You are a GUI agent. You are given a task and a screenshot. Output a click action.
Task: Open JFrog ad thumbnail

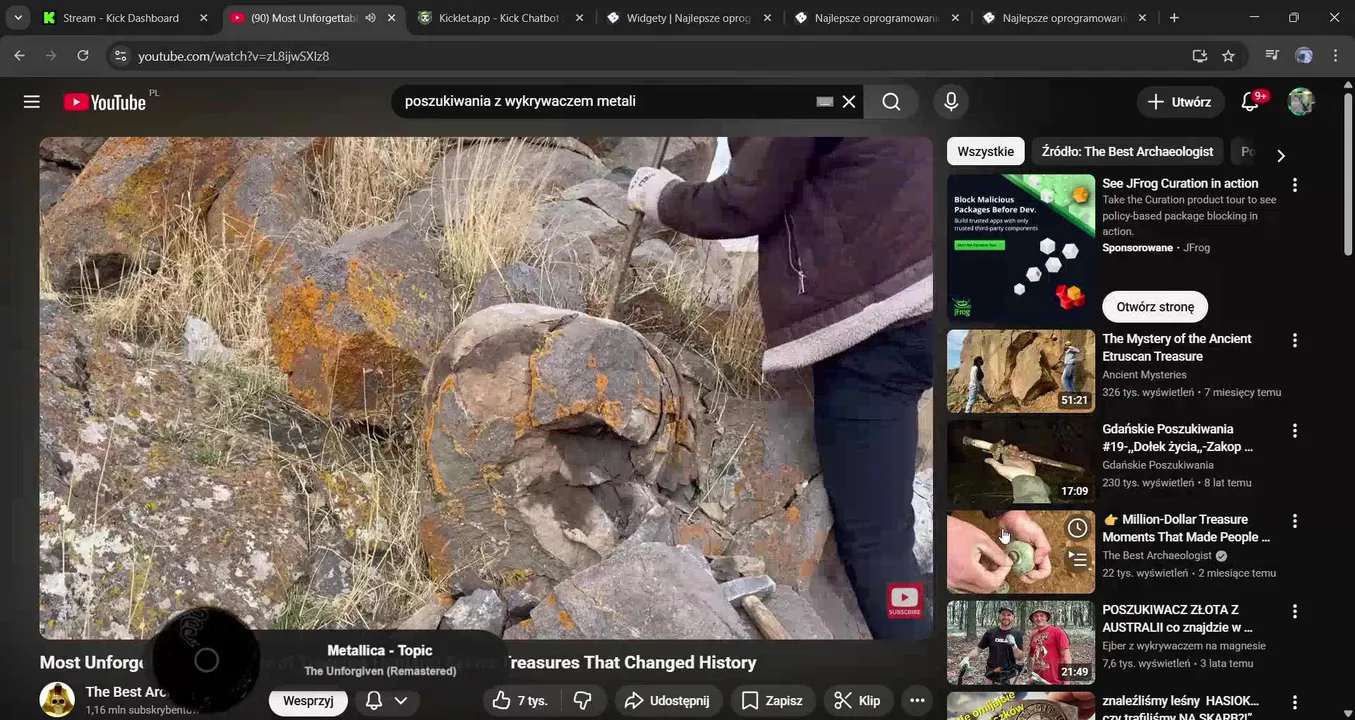[x=1021, y=249]
